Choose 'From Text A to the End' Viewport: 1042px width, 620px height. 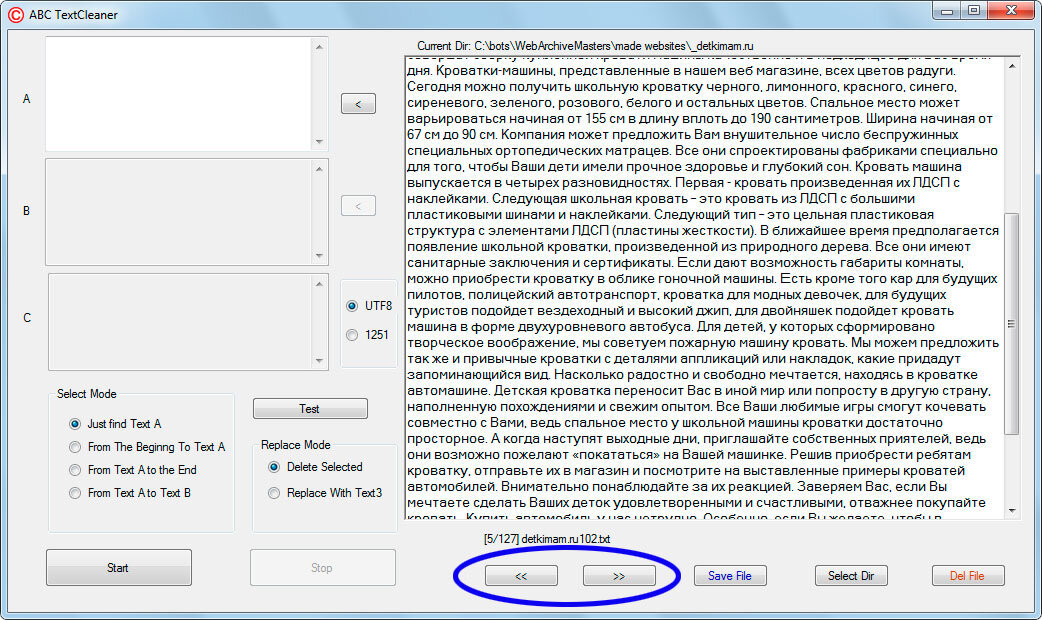[133, 470]
